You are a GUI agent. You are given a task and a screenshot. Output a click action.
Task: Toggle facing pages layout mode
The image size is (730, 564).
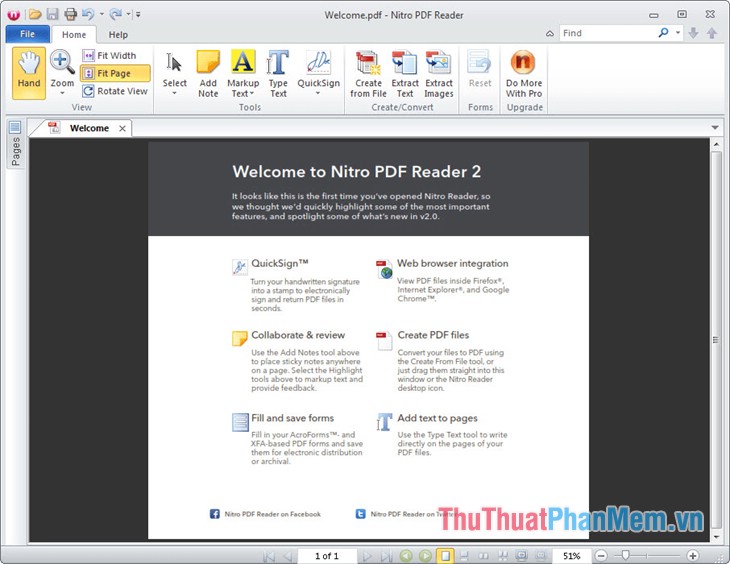tap(484, 556)
